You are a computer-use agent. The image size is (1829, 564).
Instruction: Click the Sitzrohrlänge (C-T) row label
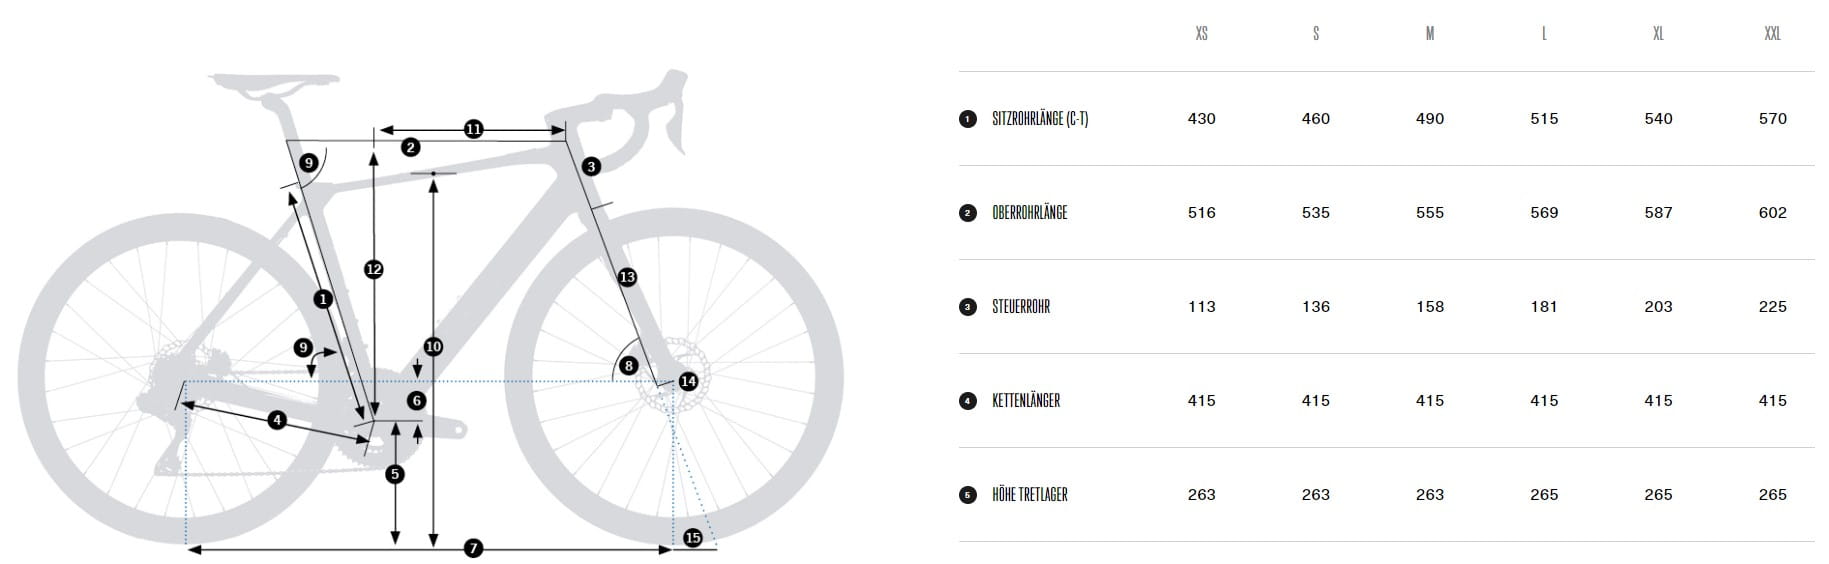(x=1040, y=119)
